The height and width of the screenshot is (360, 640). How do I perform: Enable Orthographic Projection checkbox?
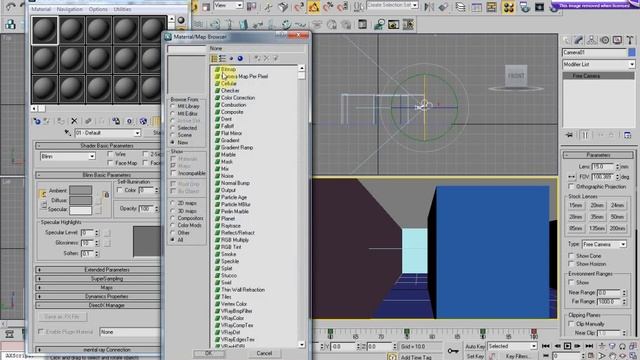(x=571, y=186)
